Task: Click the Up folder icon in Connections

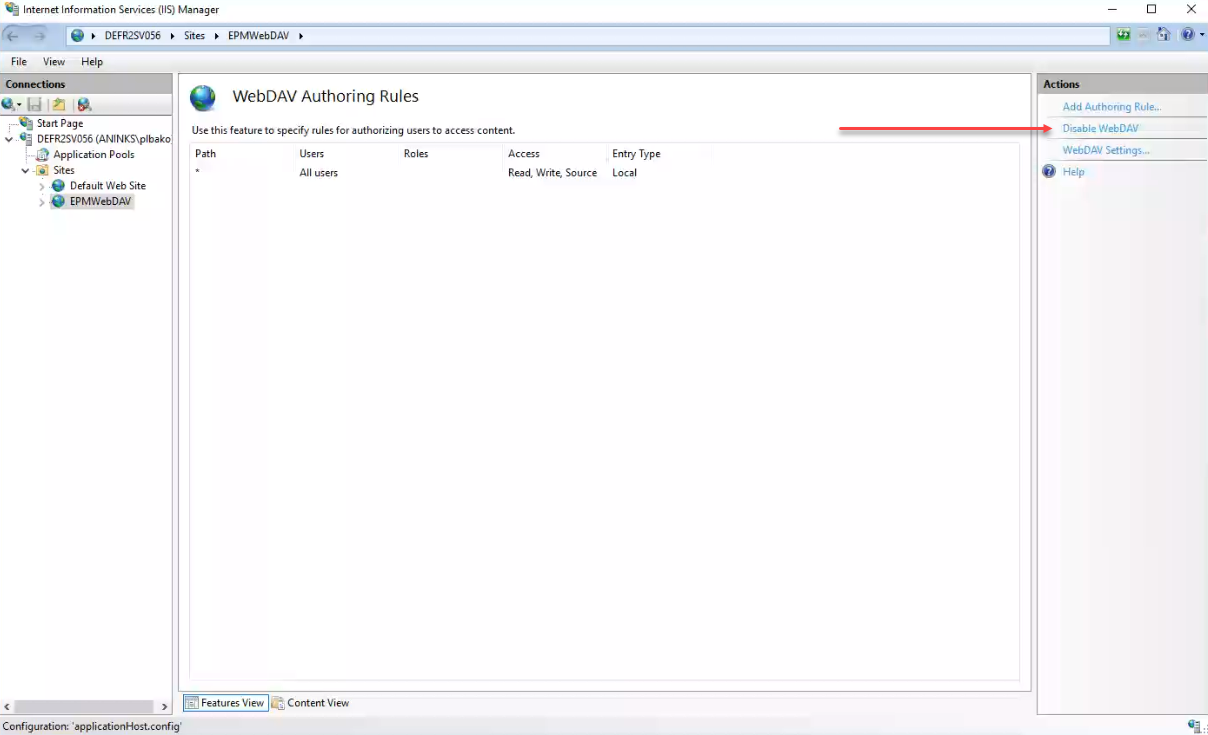Action: [x=59, y=104]
